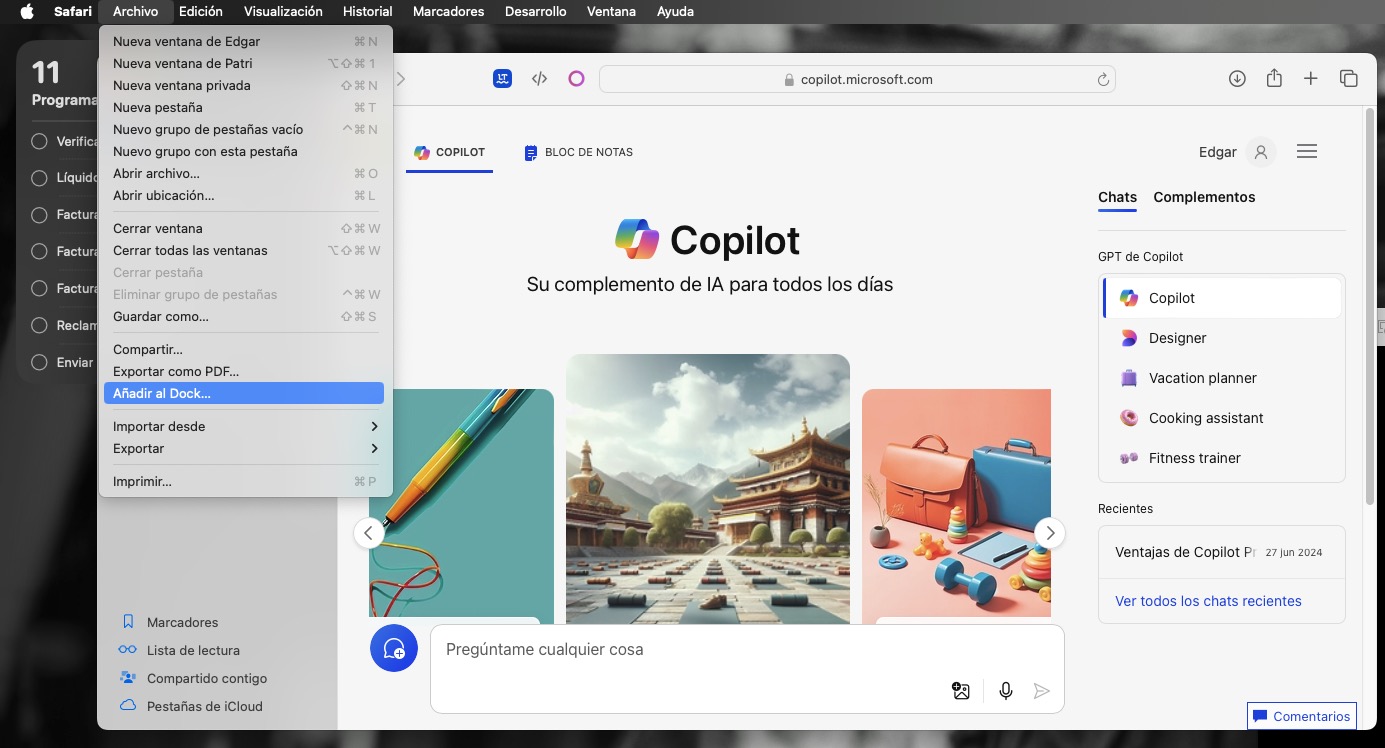The width and height of the screenshot is (1385, 748).
Task: Click the add image icon in the chat box
Action: (960, 690)
